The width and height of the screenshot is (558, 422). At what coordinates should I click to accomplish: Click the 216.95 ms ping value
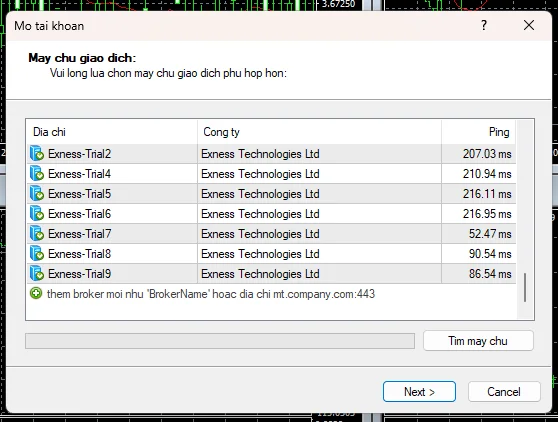[487, 213]
